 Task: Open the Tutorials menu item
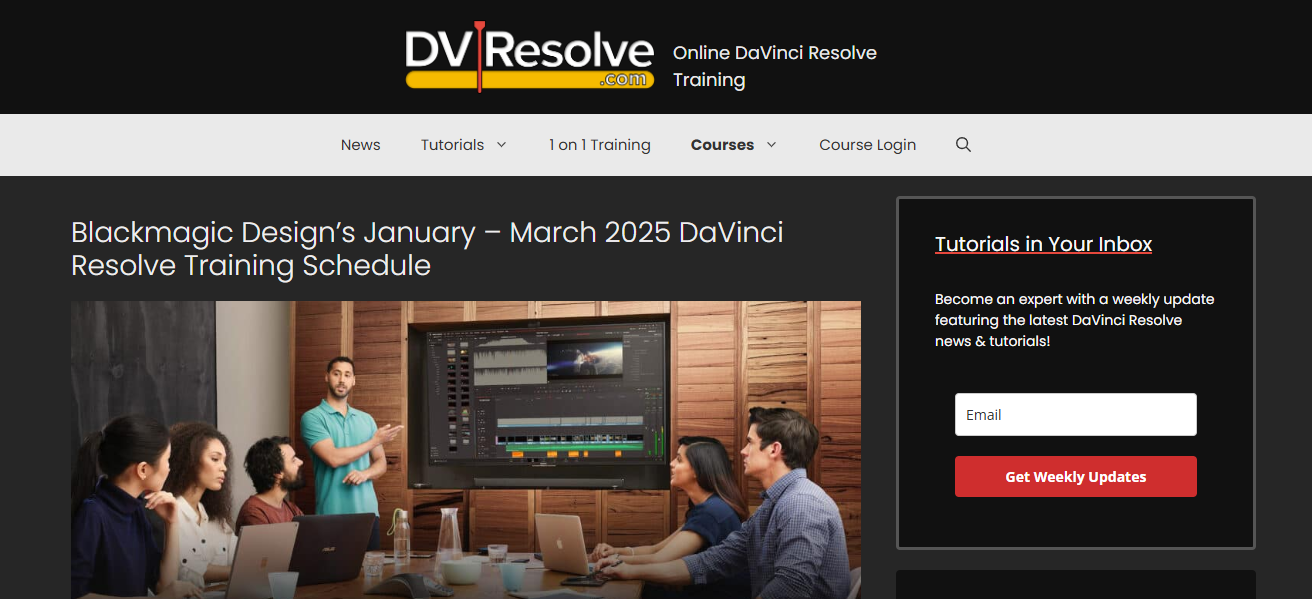point(452,145)
